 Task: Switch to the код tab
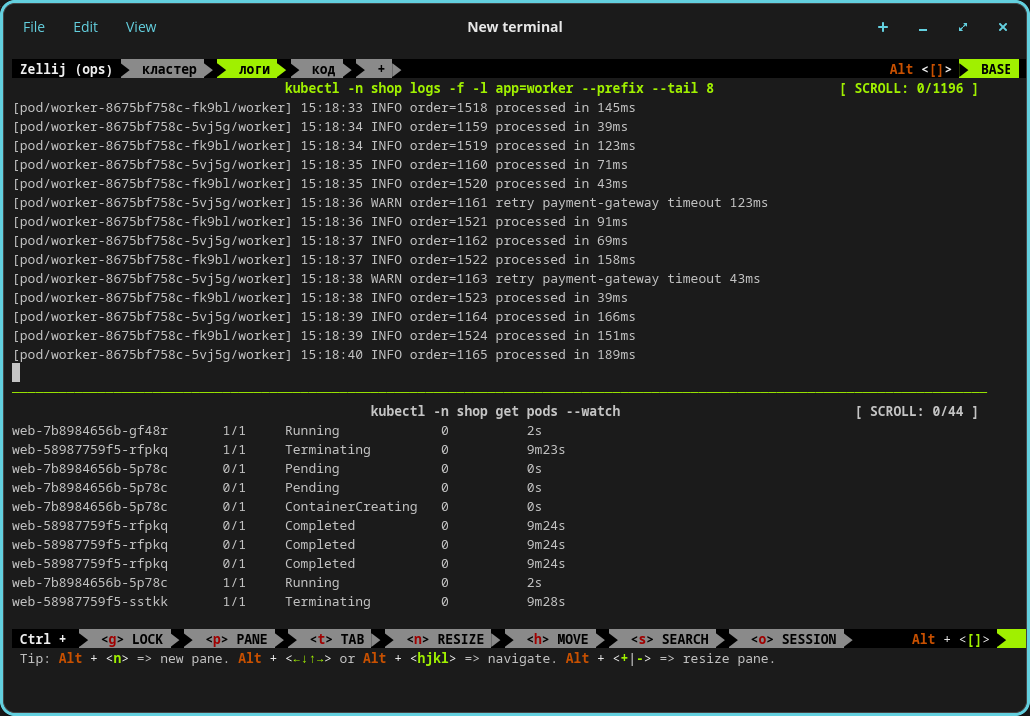pos(323,69)
